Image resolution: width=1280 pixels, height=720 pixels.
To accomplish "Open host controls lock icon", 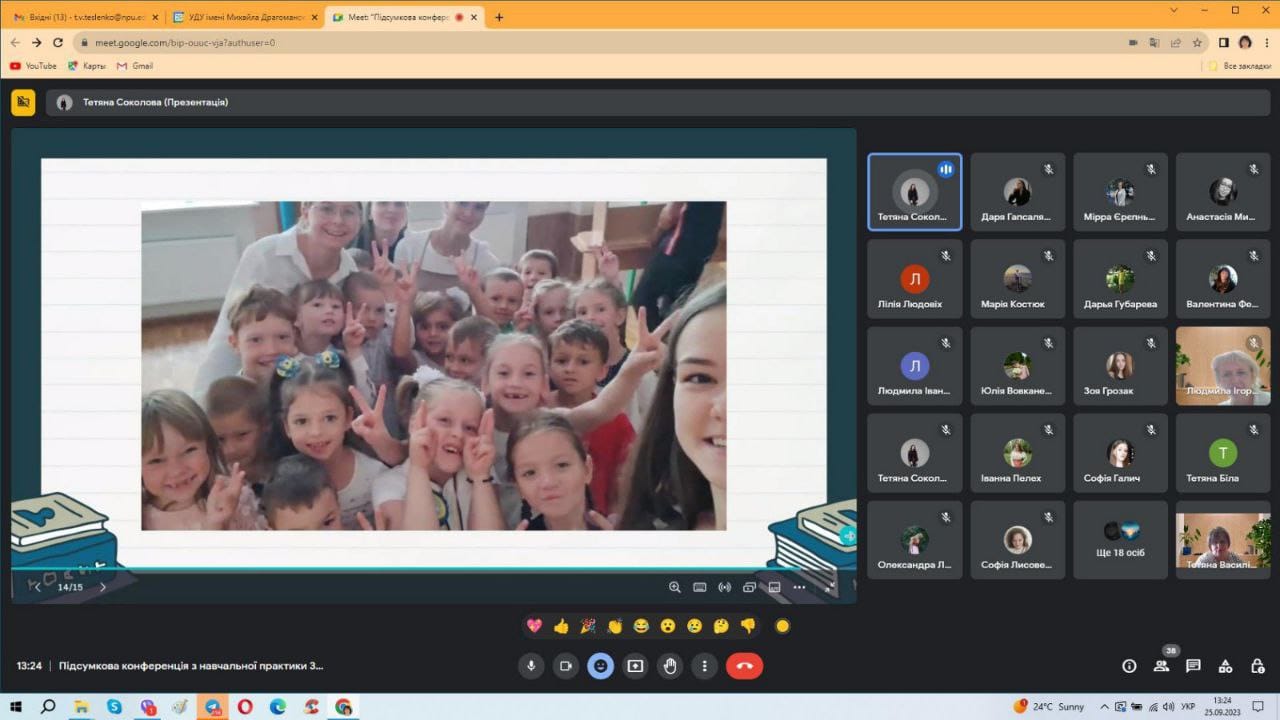I will [x=1257, y=666].
